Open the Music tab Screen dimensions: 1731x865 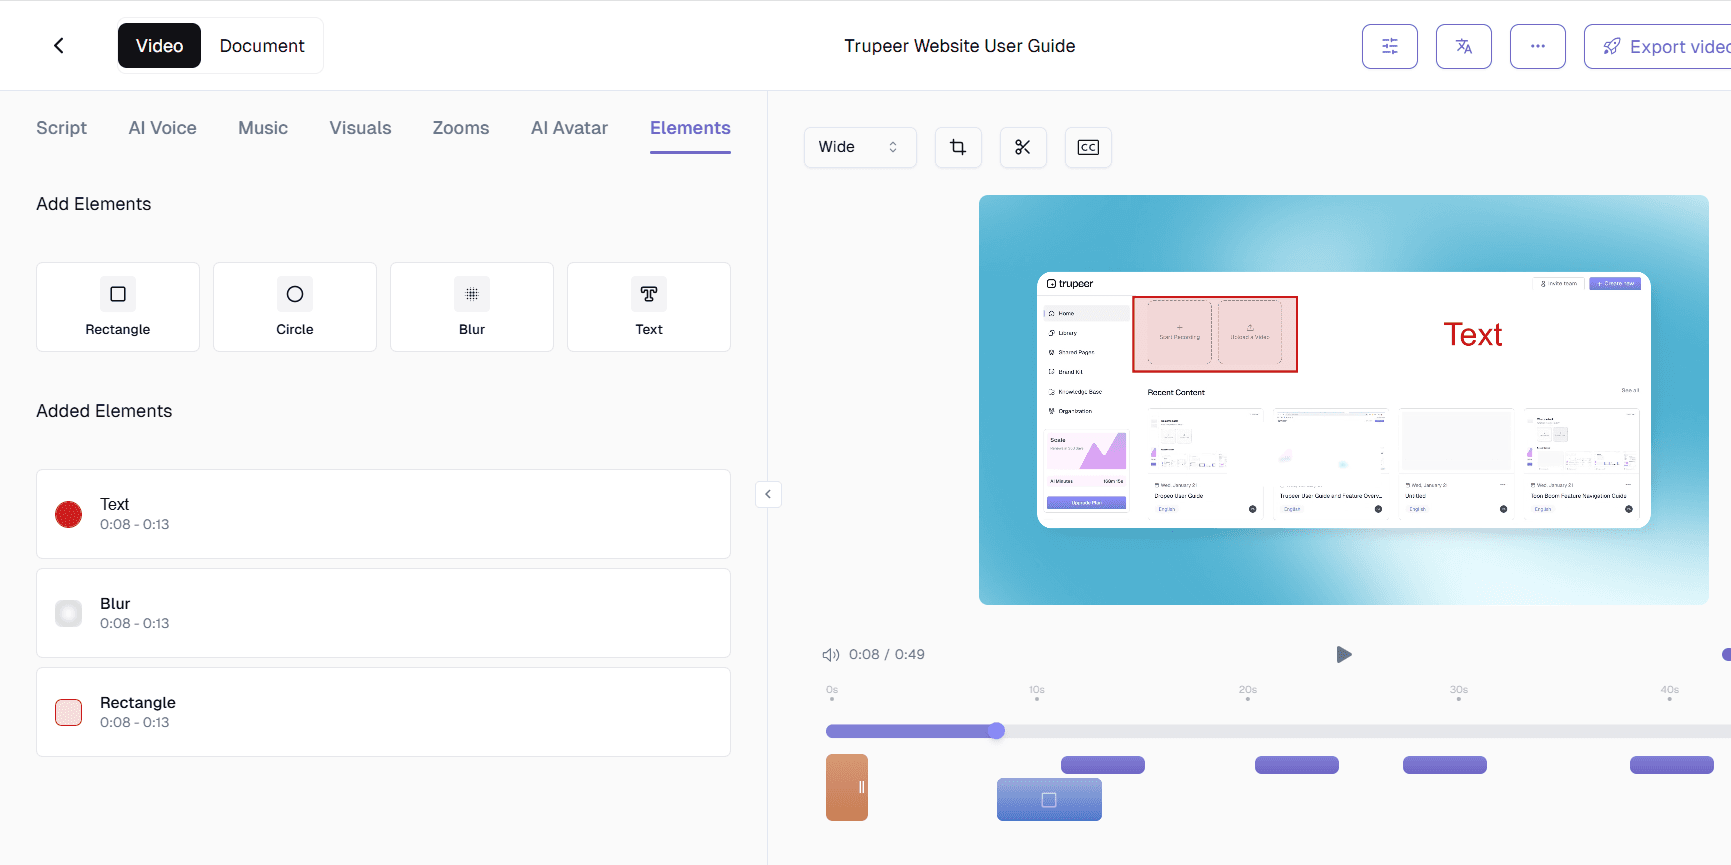(x=263, y=128)
